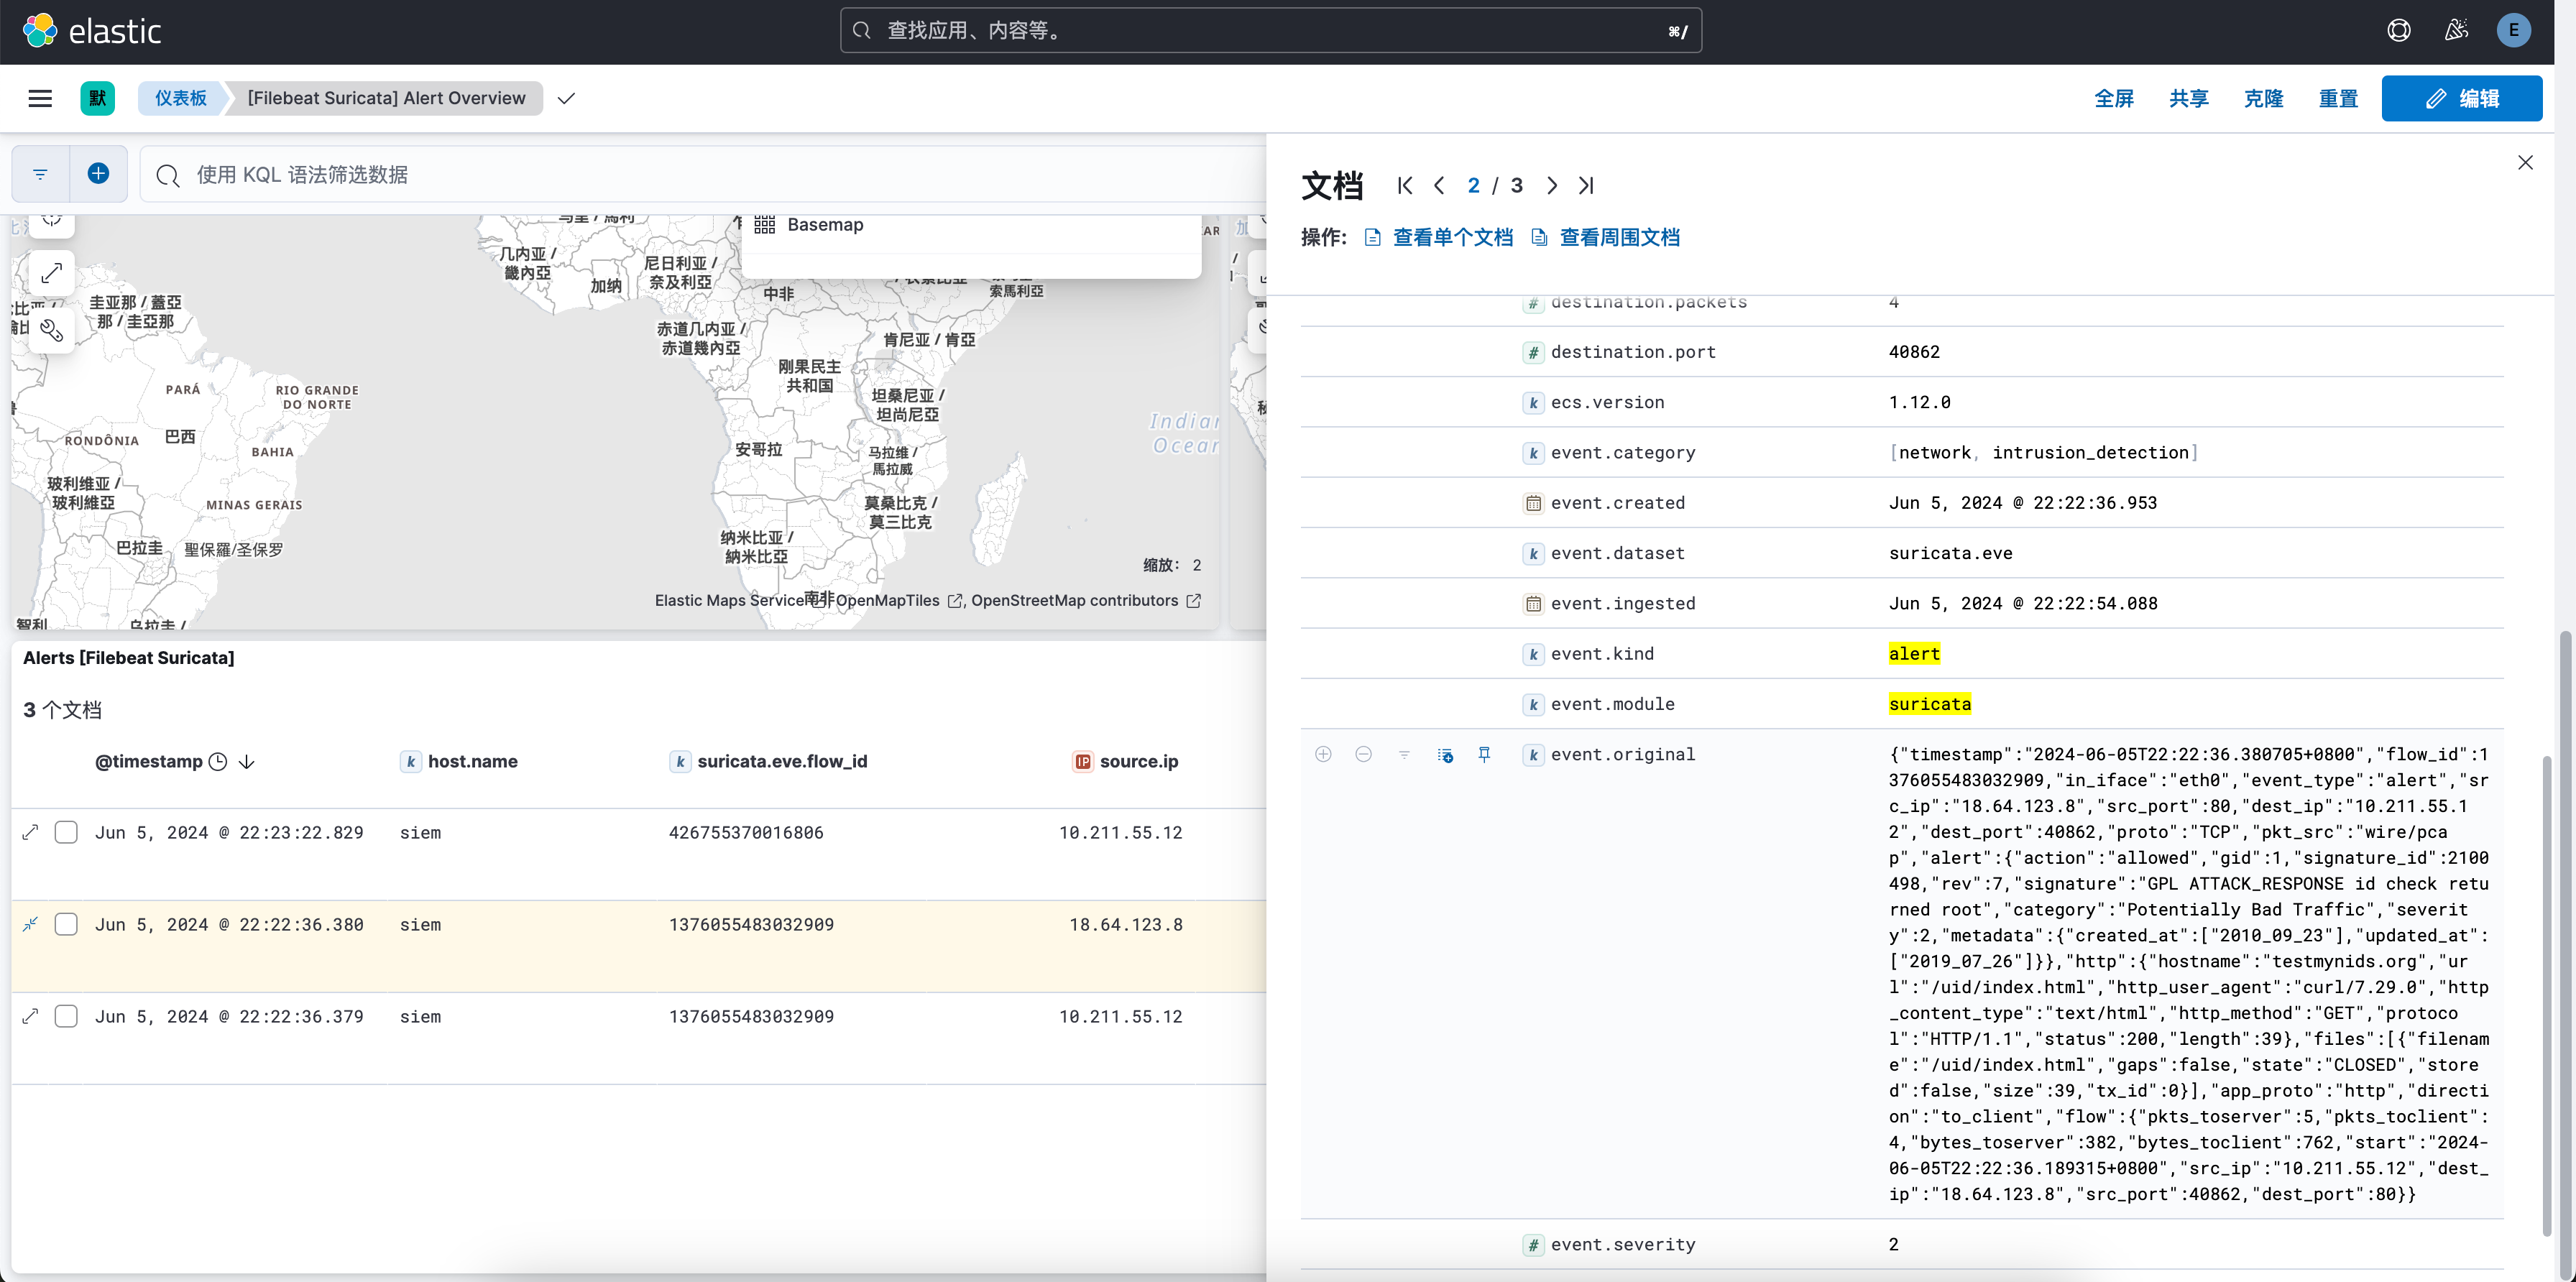Image resolution: width=2576 pixels, height=1282 pixels.
Task: Click 全屏 full screen menu item
Action: coord(2114,98)
